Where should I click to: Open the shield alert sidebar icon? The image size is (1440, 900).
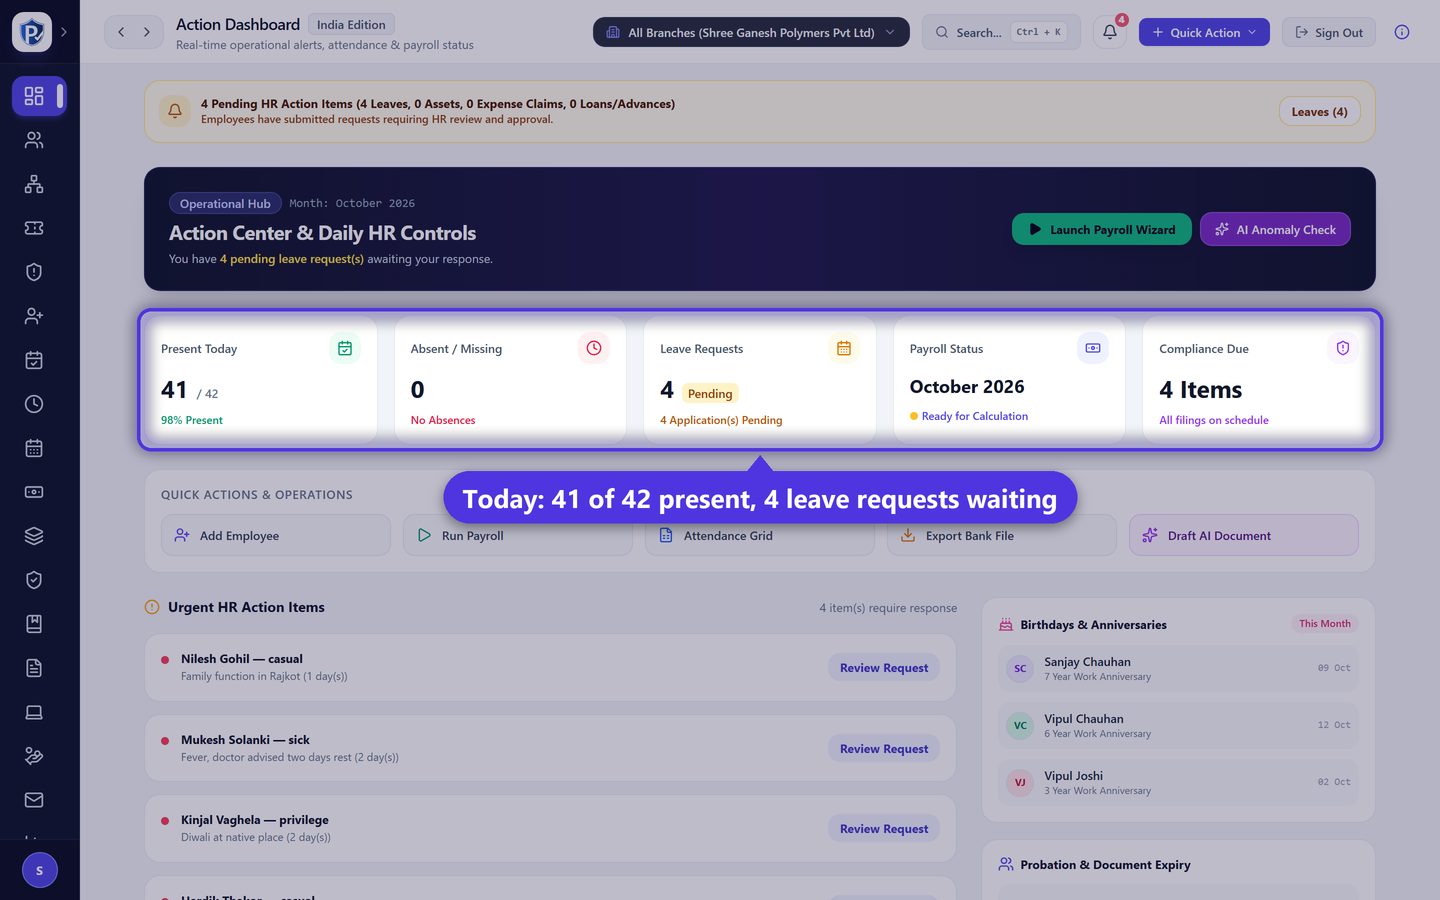pos(34,272)
